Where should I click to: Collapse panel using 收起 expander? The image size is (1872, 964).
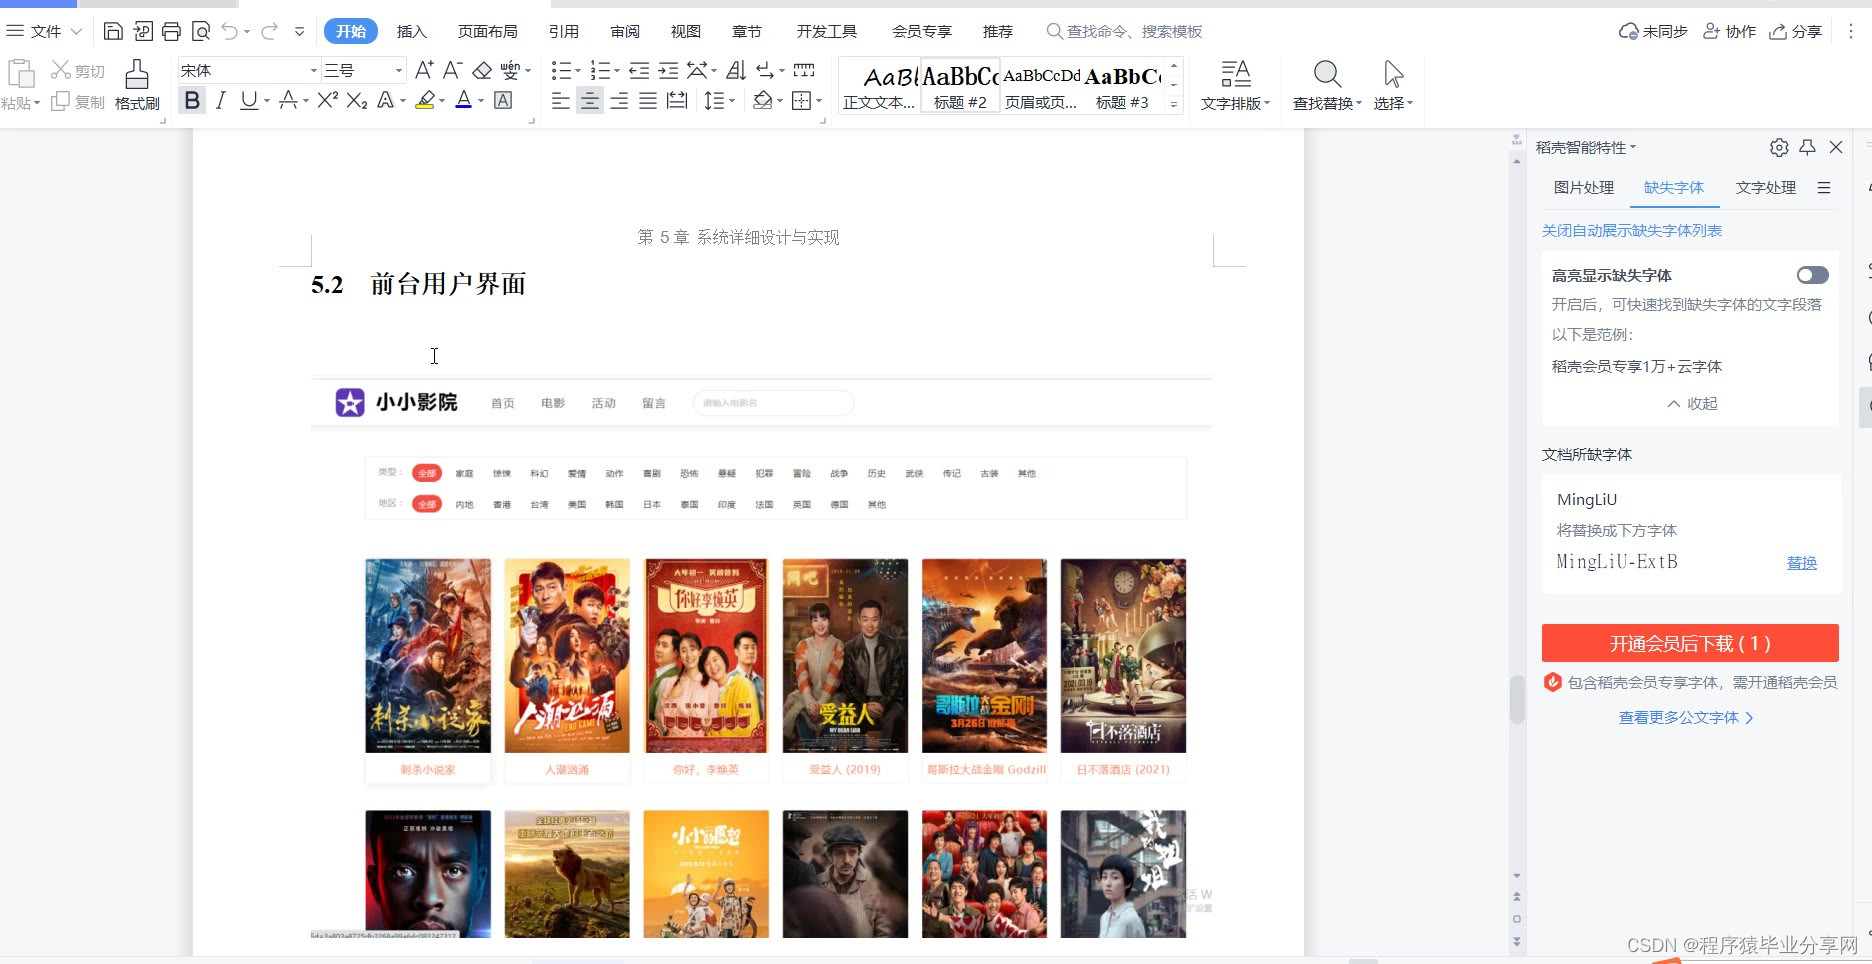1692,404
